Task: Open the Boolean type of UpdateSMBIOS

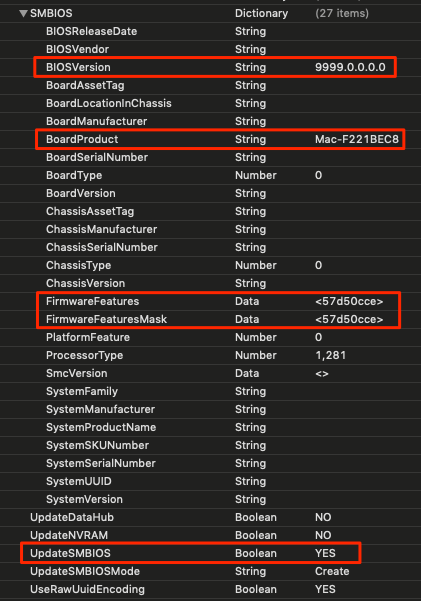Action: [x=256, y=554]
